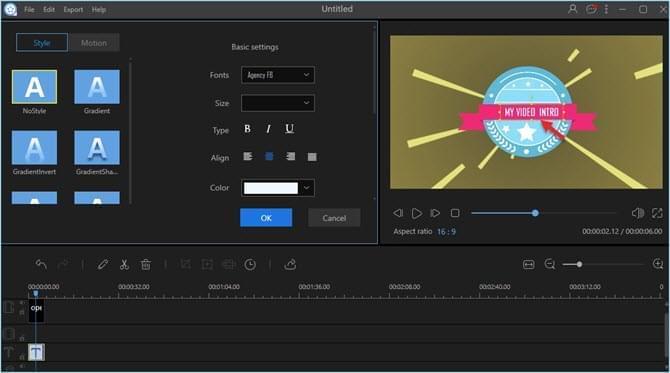Click the fit-timeline-to-width icon
670x373 pixels.
529,265
